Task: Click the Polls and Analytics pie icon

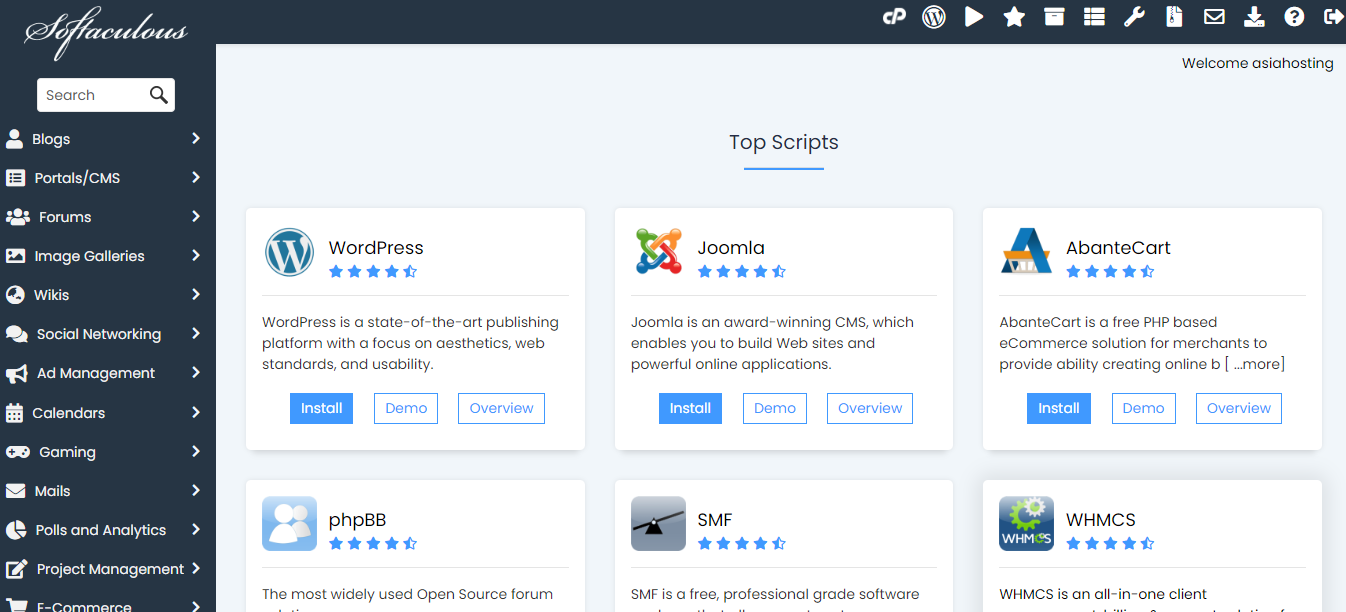Action: click(x=16, y=530)
